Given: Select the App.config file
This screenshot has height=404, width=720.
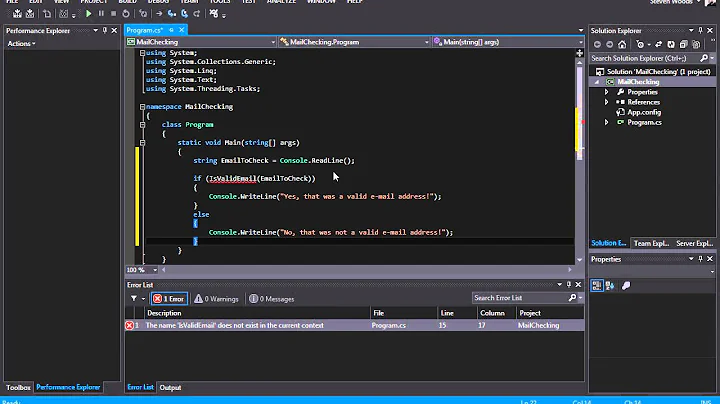Looking at the screenshot, I should click(644, 112).
